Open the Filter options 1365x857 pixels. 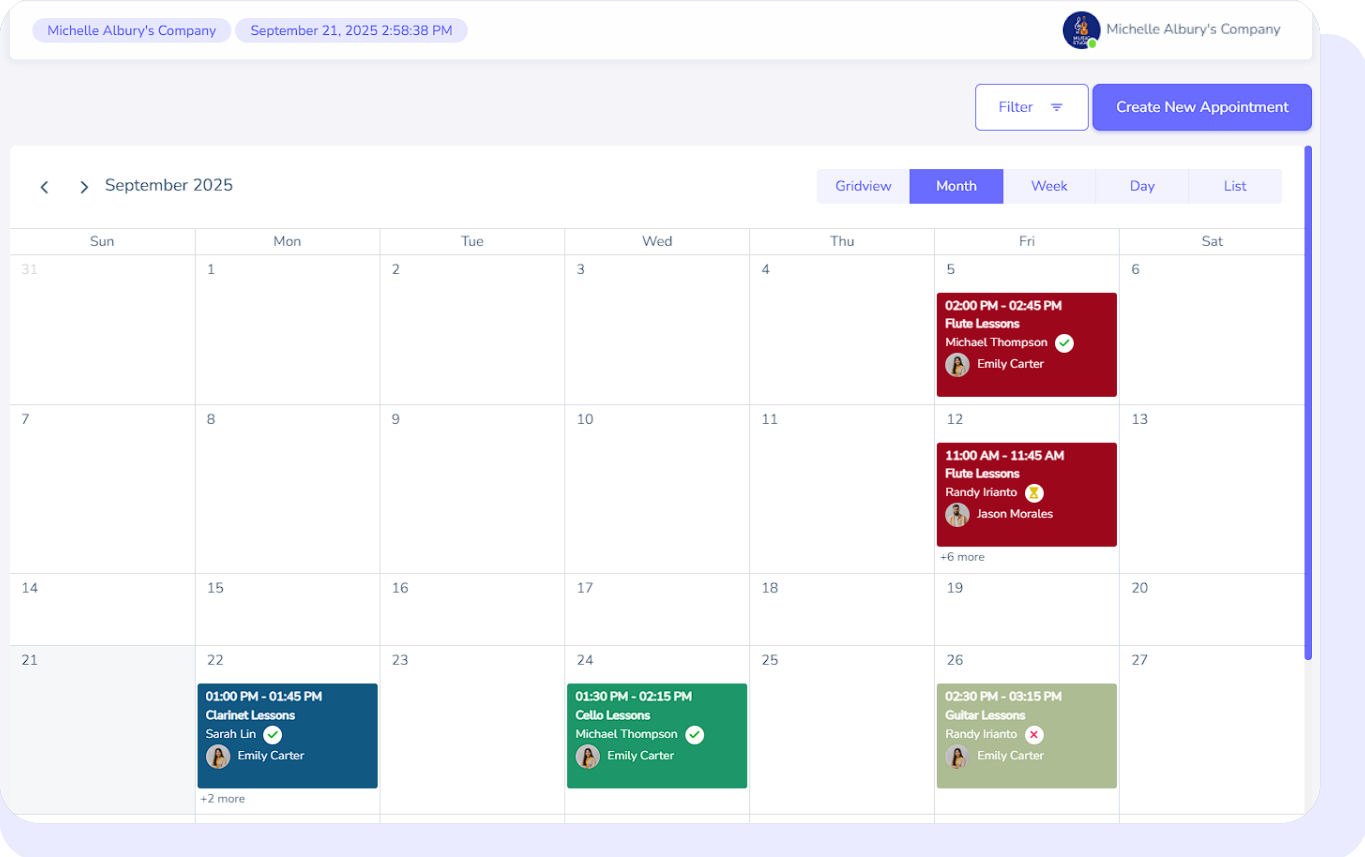(1031, 107)
